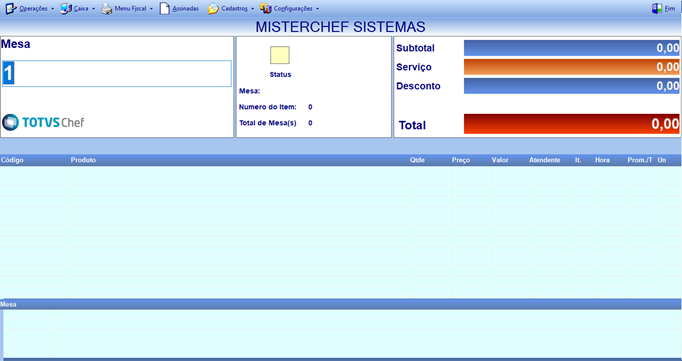The image size is (682, 361).
Task: Click the red Total value bar
Action: coord(572,124)
